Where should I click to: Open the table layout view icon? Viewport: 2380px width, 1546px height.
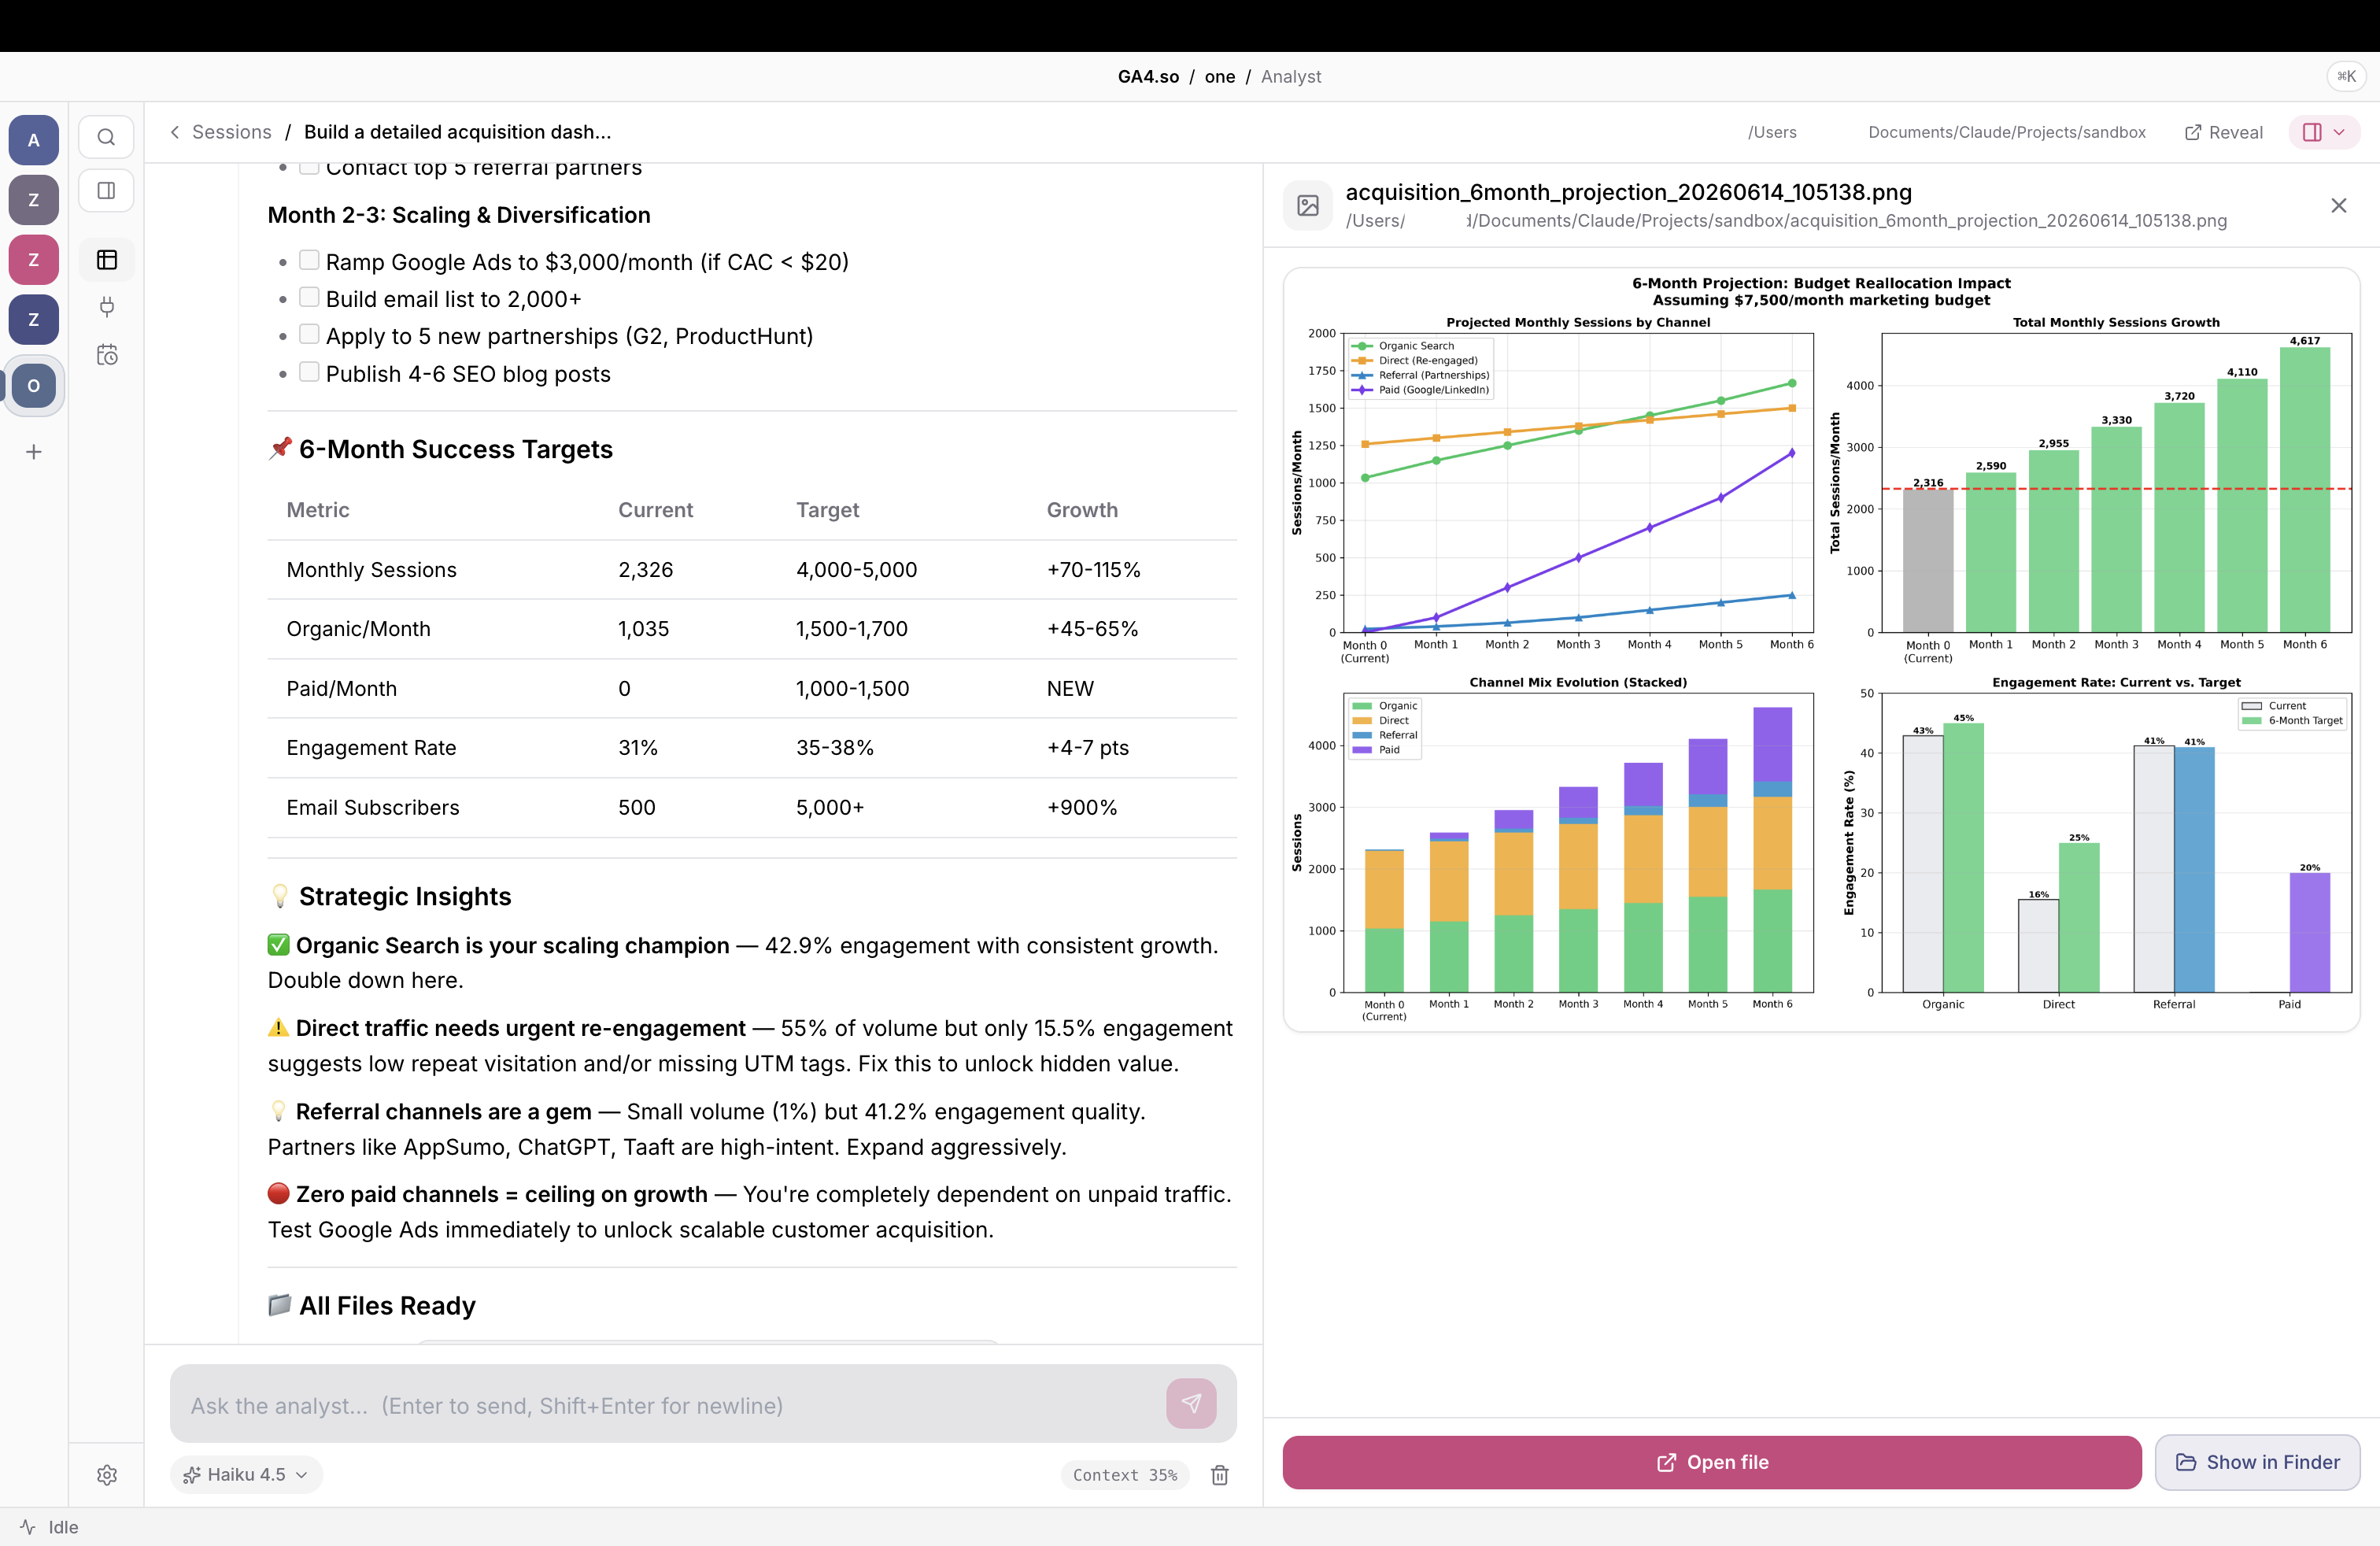click(x=107, y=260)
